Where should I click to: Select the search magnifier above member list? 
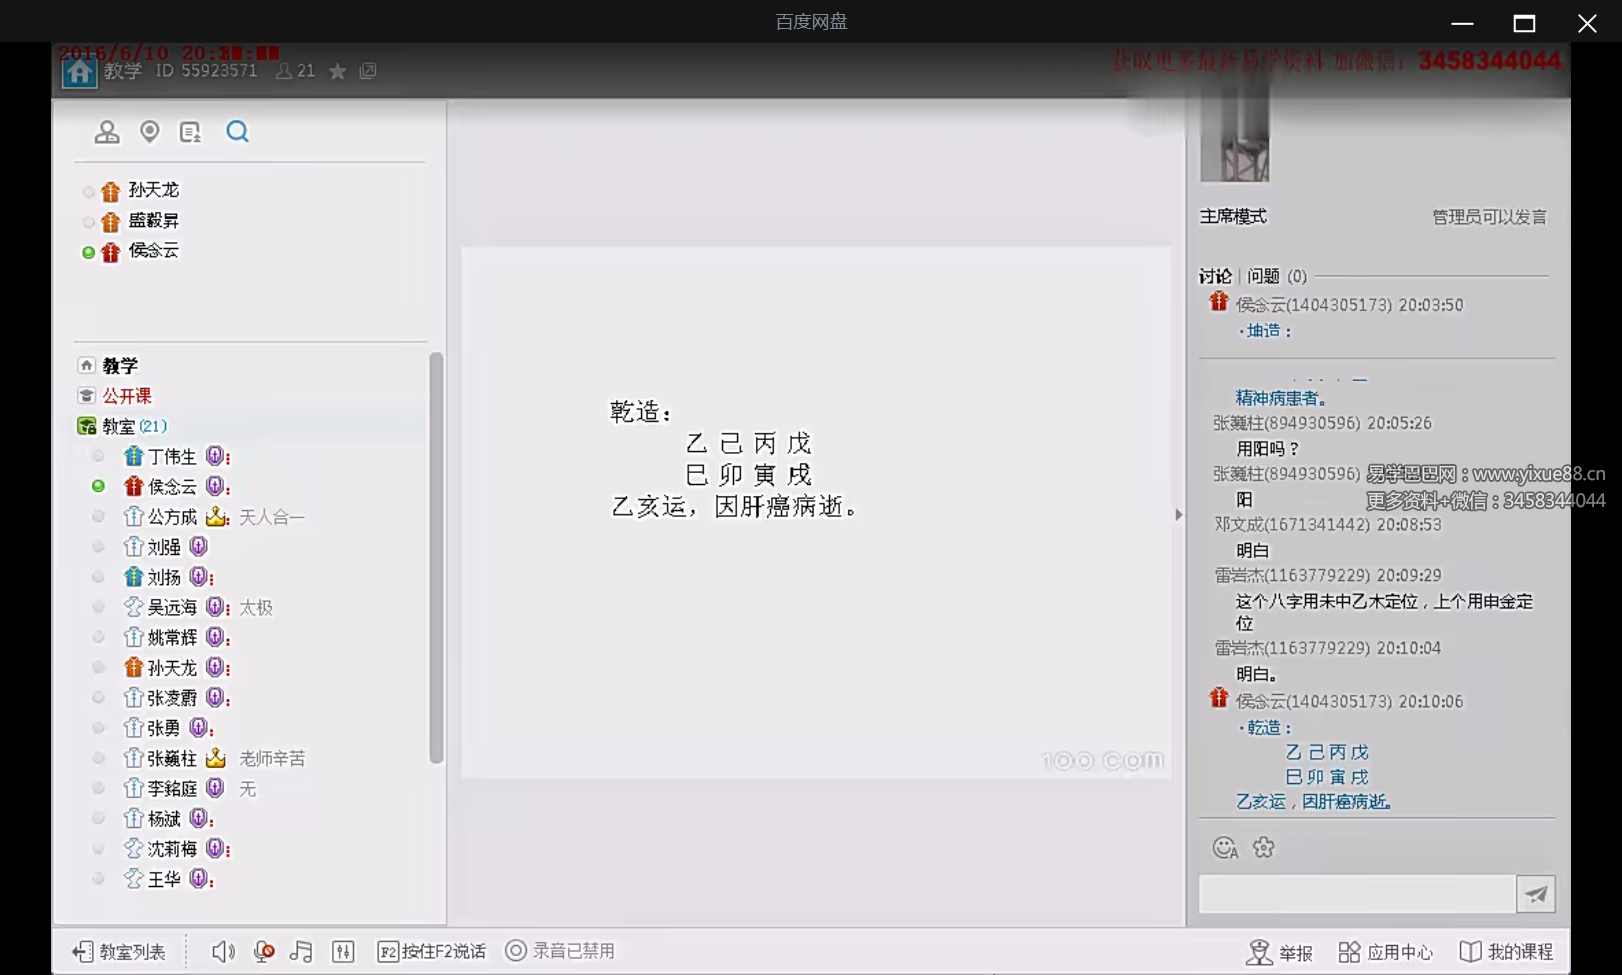237,131
